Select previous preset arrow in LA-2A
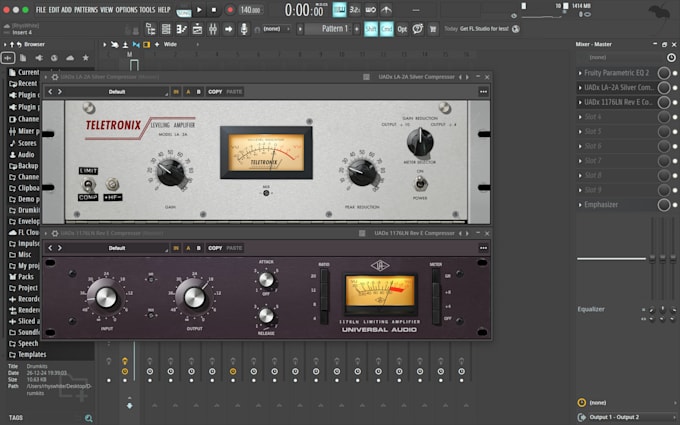This screenshot has height=425, width=680. (x=50, y=92)
